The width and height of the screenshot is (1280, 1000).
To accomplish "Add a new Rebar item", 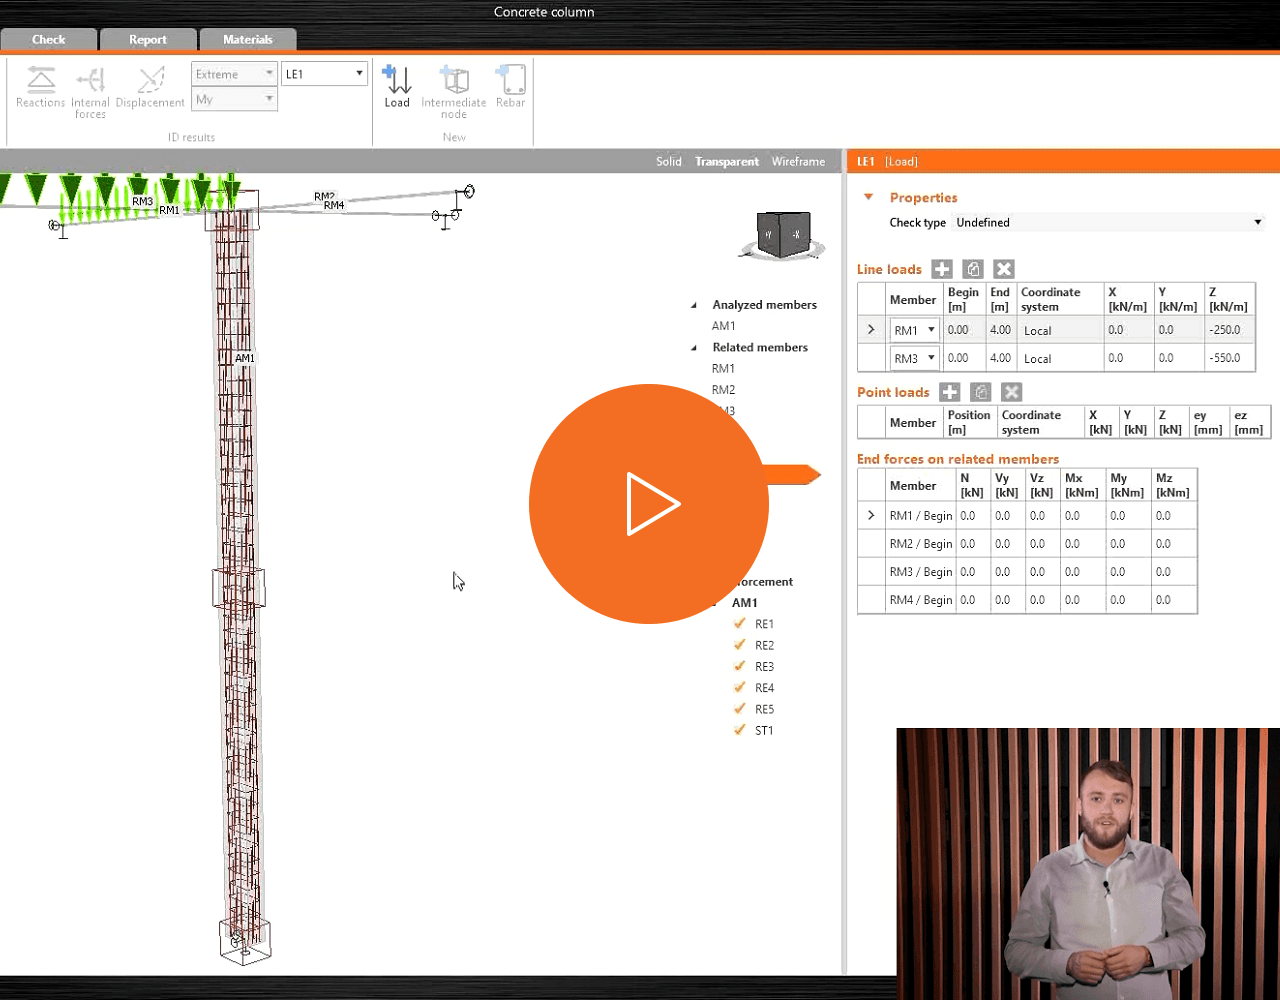I will pos(510,80).
